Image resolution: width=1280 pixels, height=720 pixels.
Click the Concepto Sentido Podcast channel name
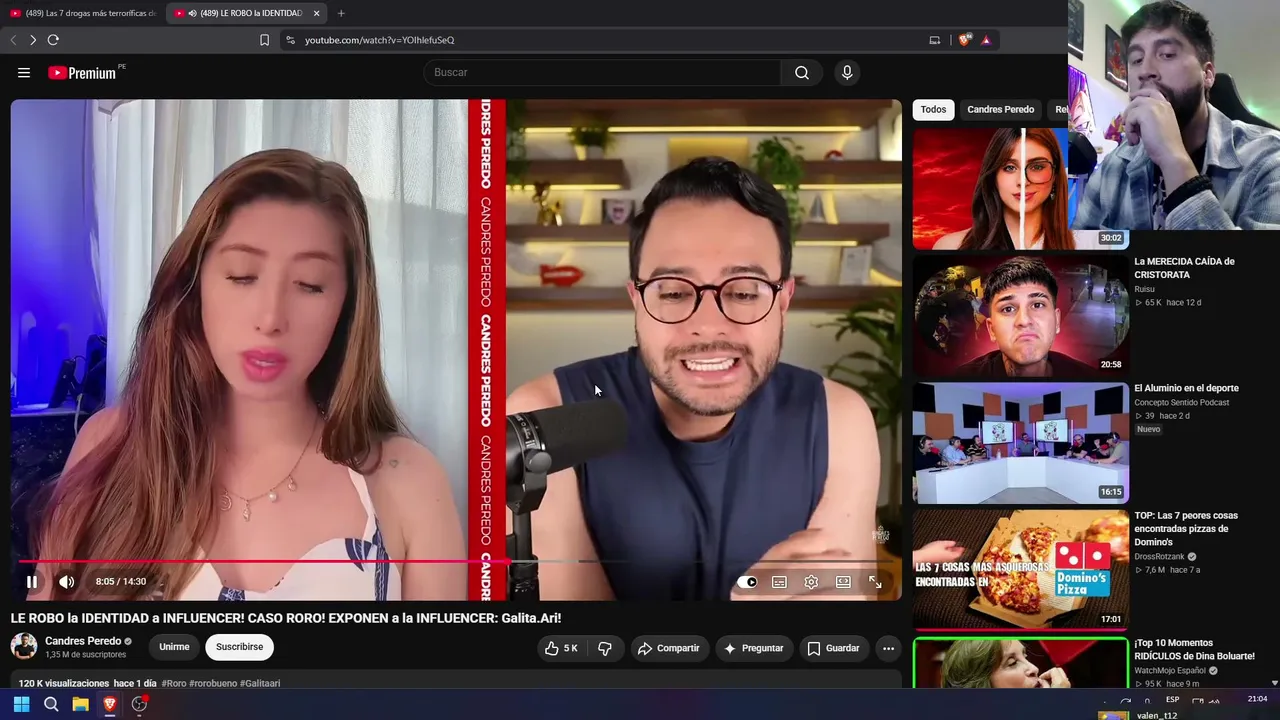click(x=1181, y=403)
